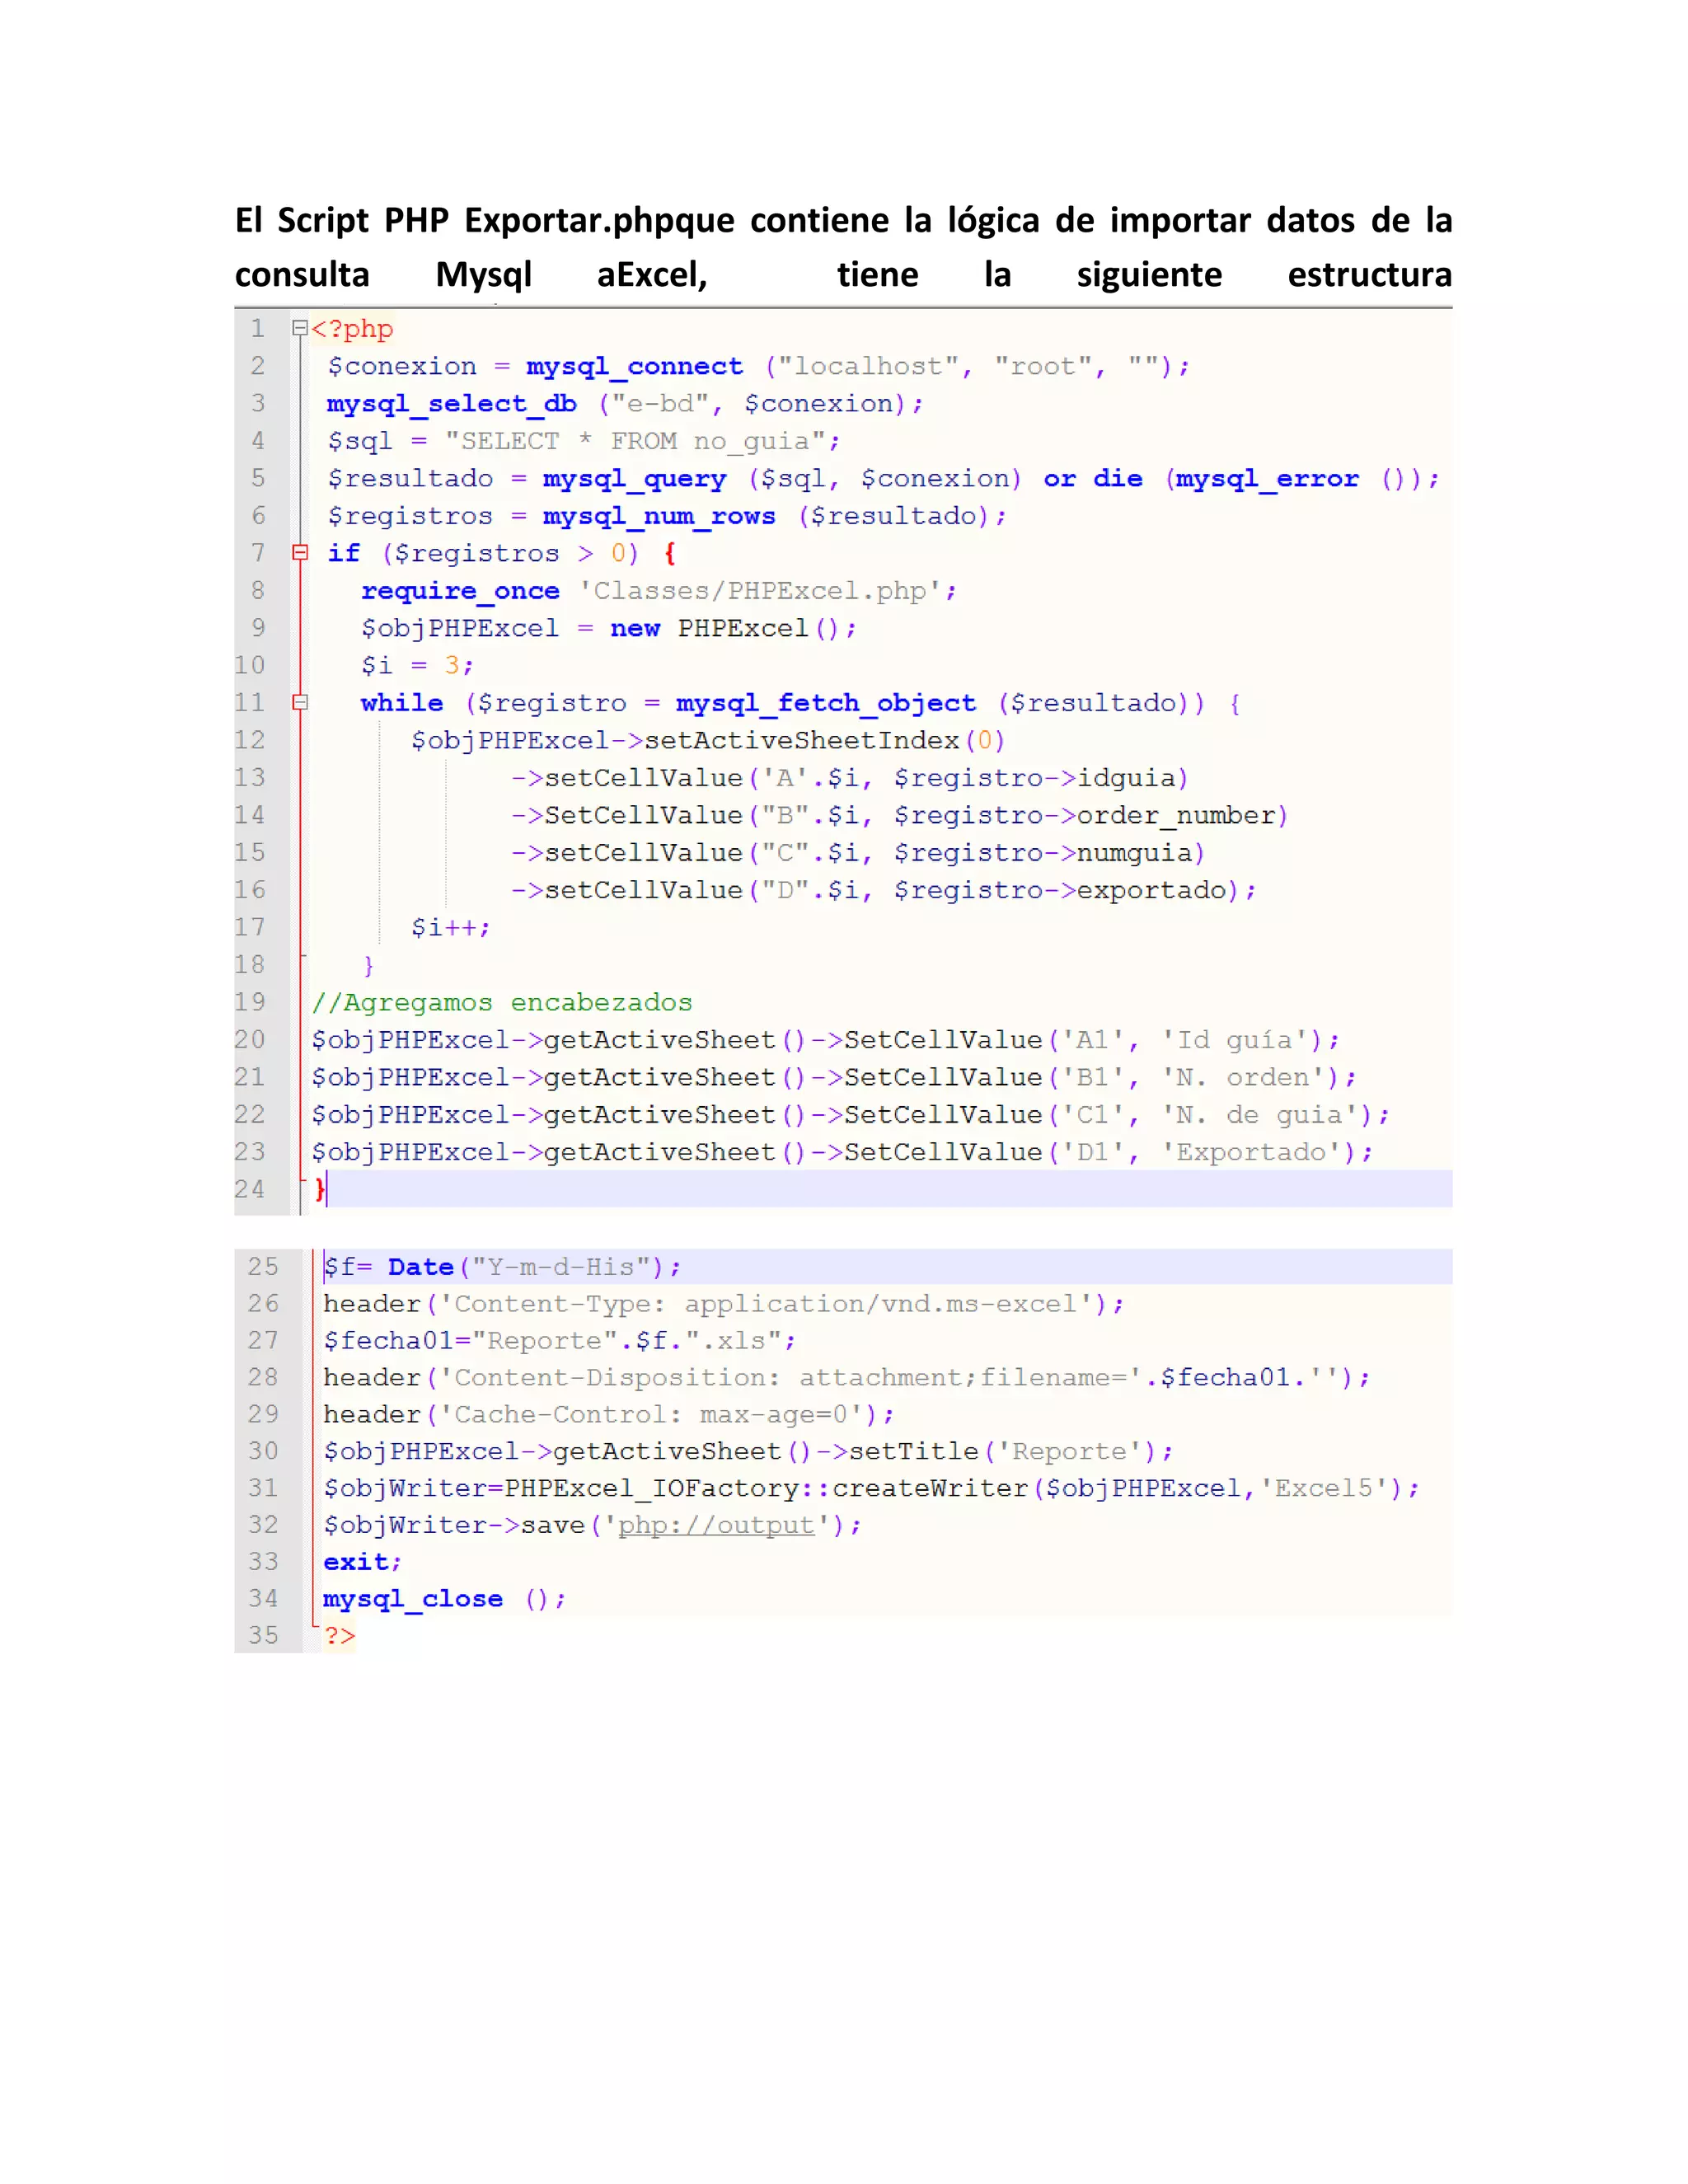Screen dimensions: 1688x2184
Task: Collapse the while loop fold marker
Action: point(299,702)
